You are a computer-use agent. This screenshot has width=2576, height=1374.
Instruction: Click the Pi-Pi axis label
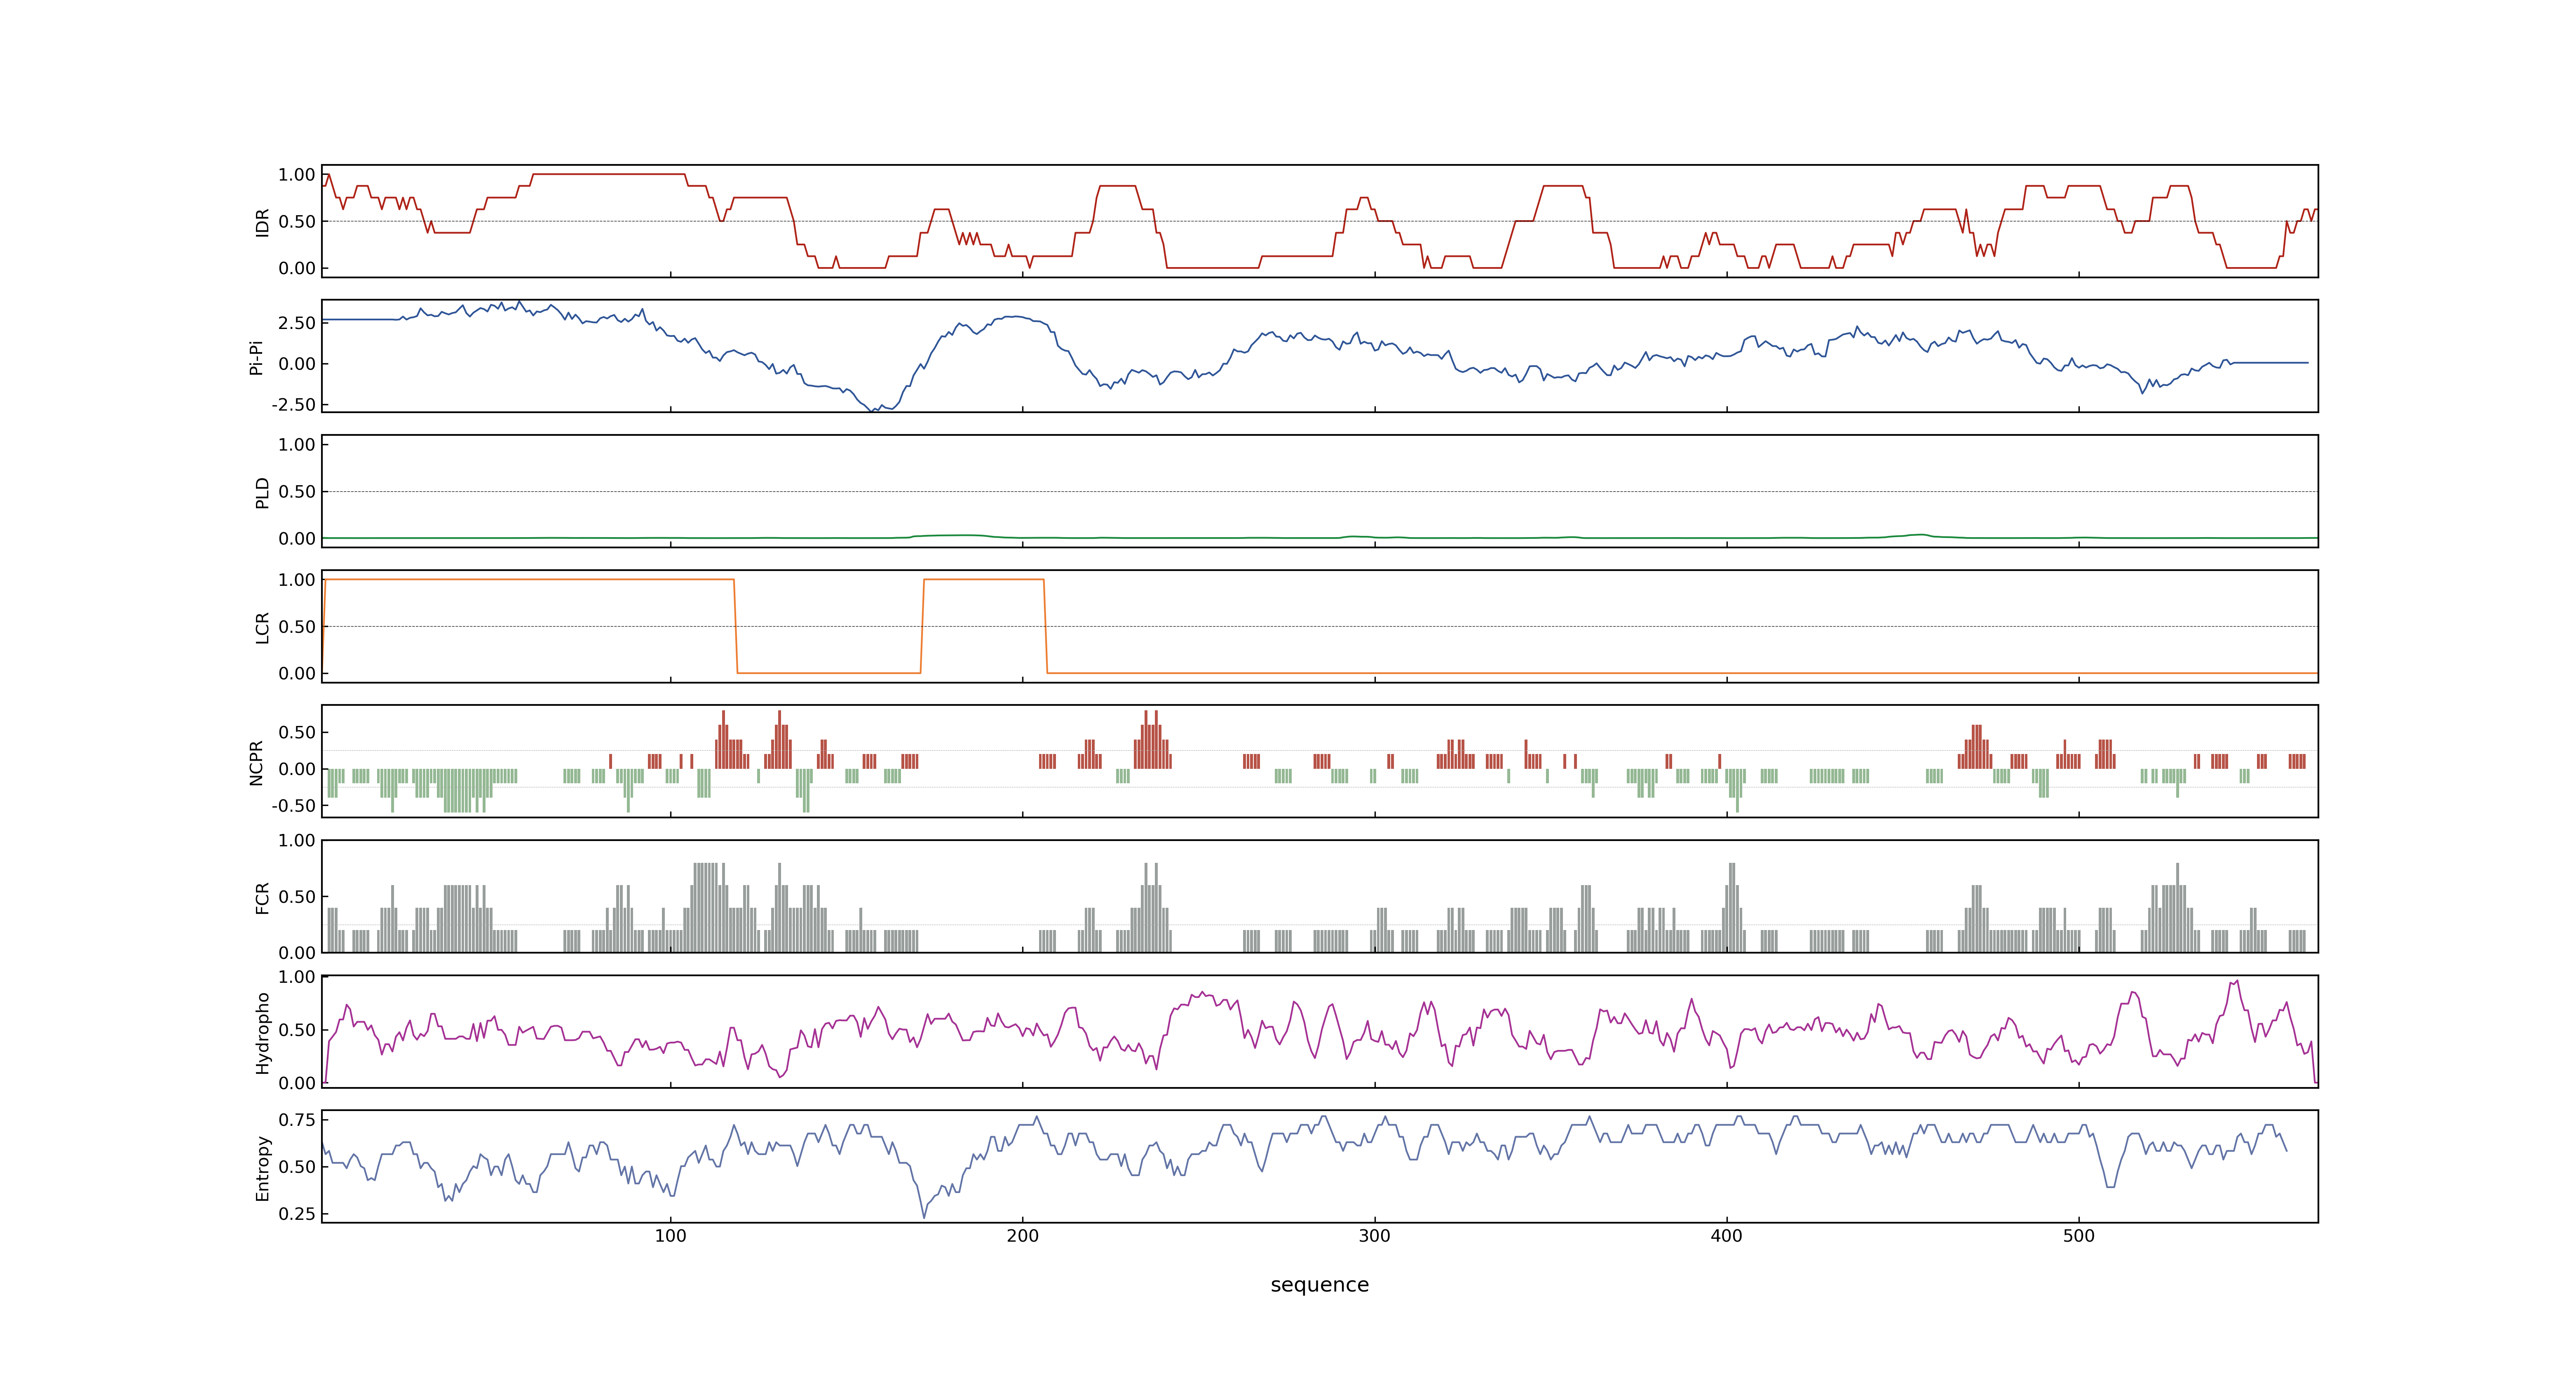pyautogui.click(x=256, y=357)
